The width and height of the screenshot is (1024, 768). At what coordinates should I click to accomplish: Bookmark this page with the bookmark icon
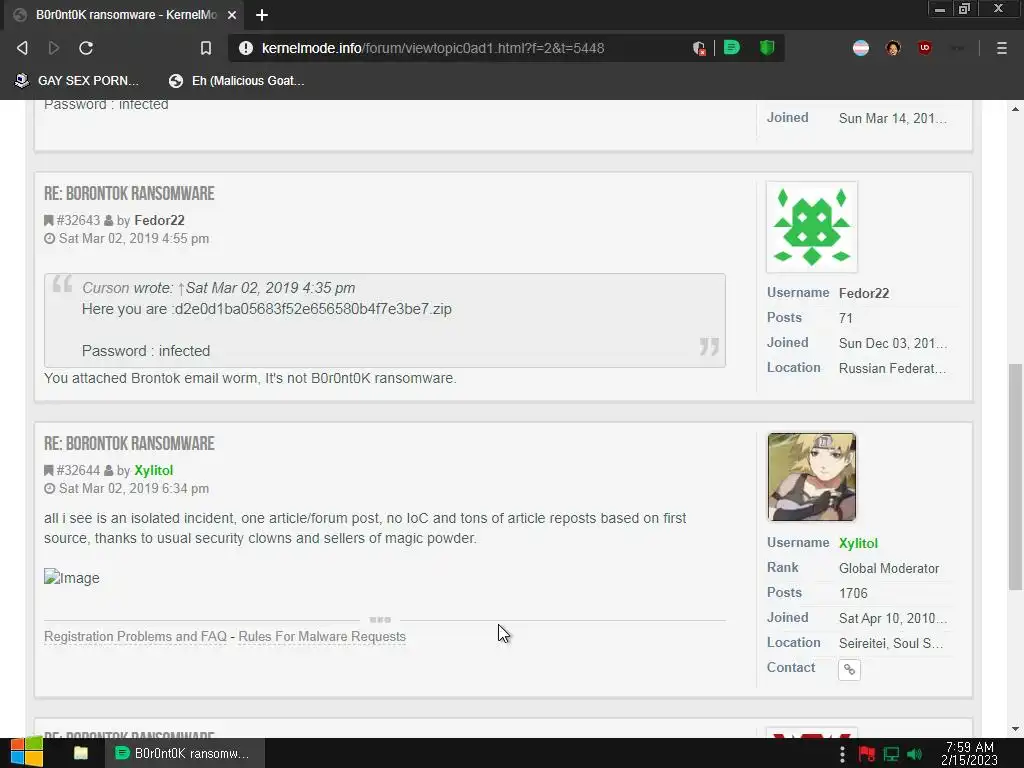click(206, 48)
